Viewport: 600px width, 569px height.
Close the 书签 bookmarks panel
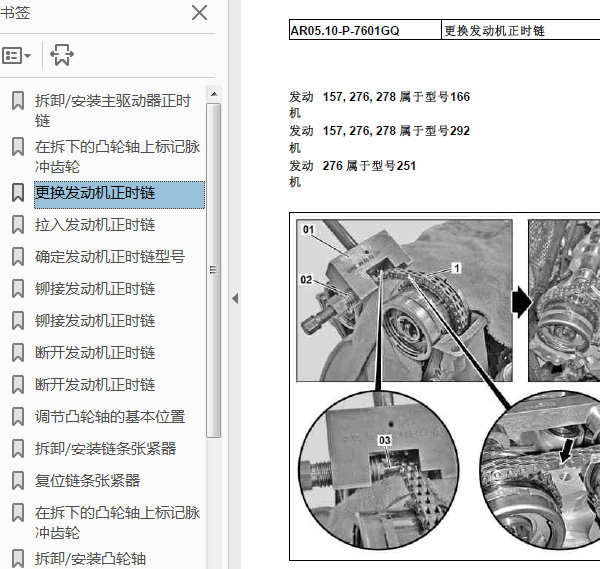coord(199,13)
